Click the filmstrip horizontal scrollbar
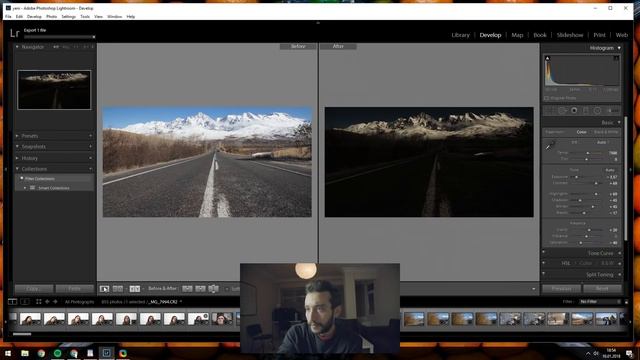 [x=22, y=334]
